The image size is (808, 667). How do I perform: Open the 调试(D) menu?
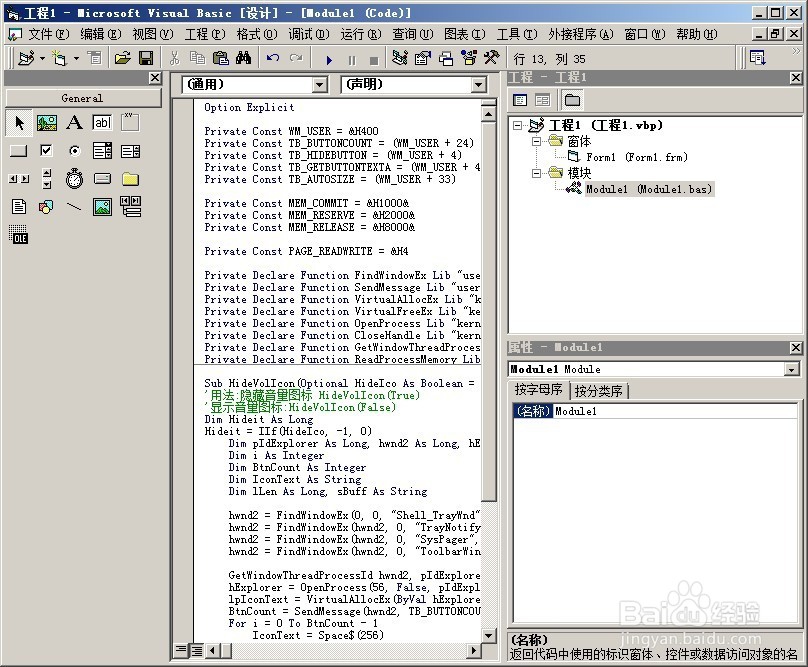[x=309, y=35]
